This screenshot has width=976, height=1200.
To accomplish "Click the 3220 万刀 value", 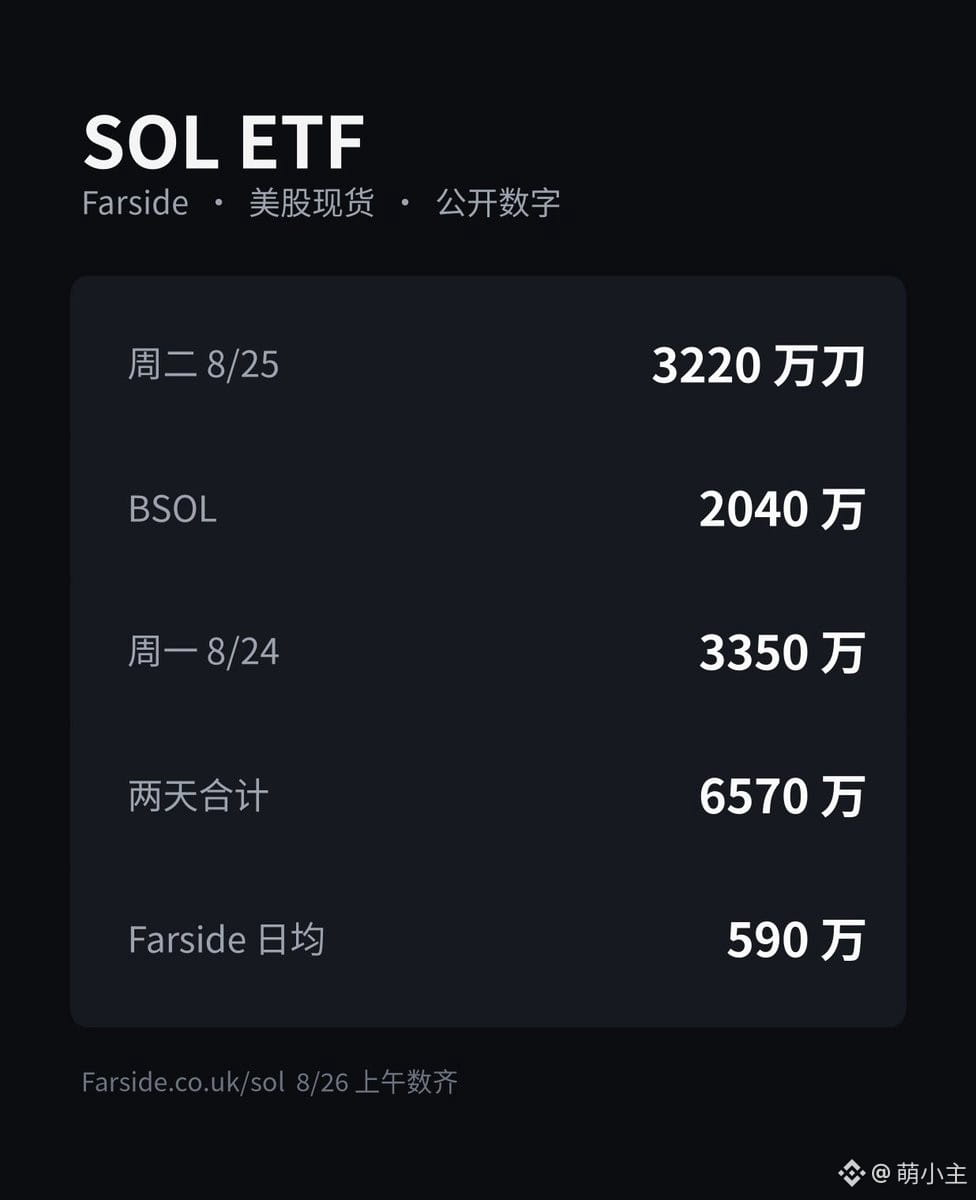I will (x=758, y=366).
